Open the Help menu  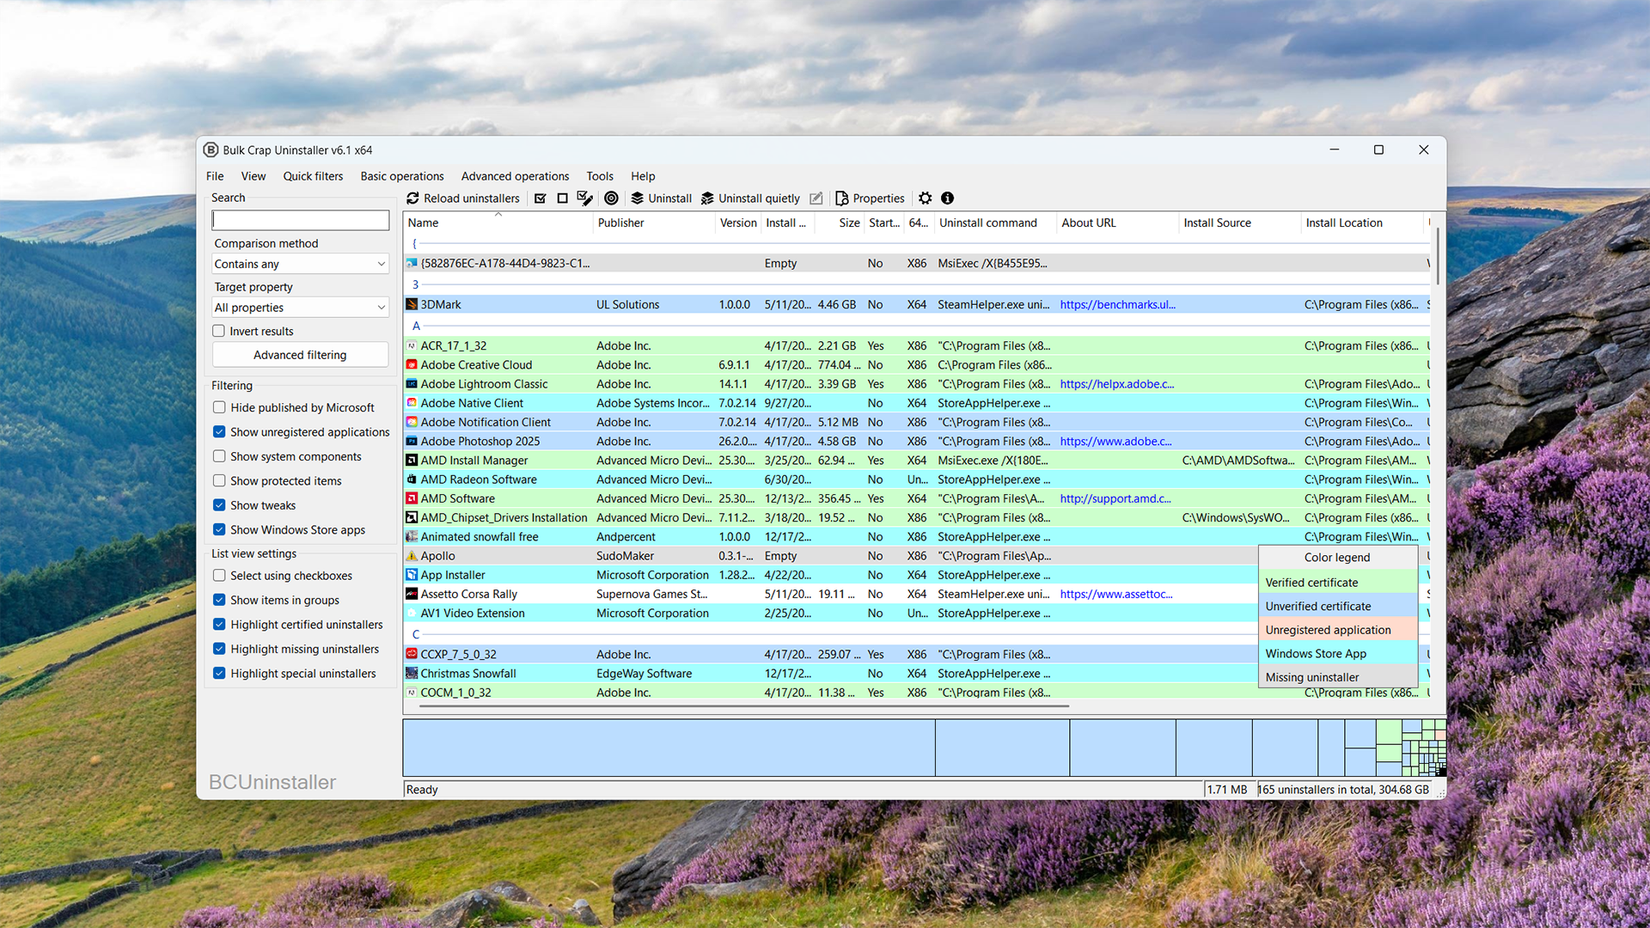(643, 176)
